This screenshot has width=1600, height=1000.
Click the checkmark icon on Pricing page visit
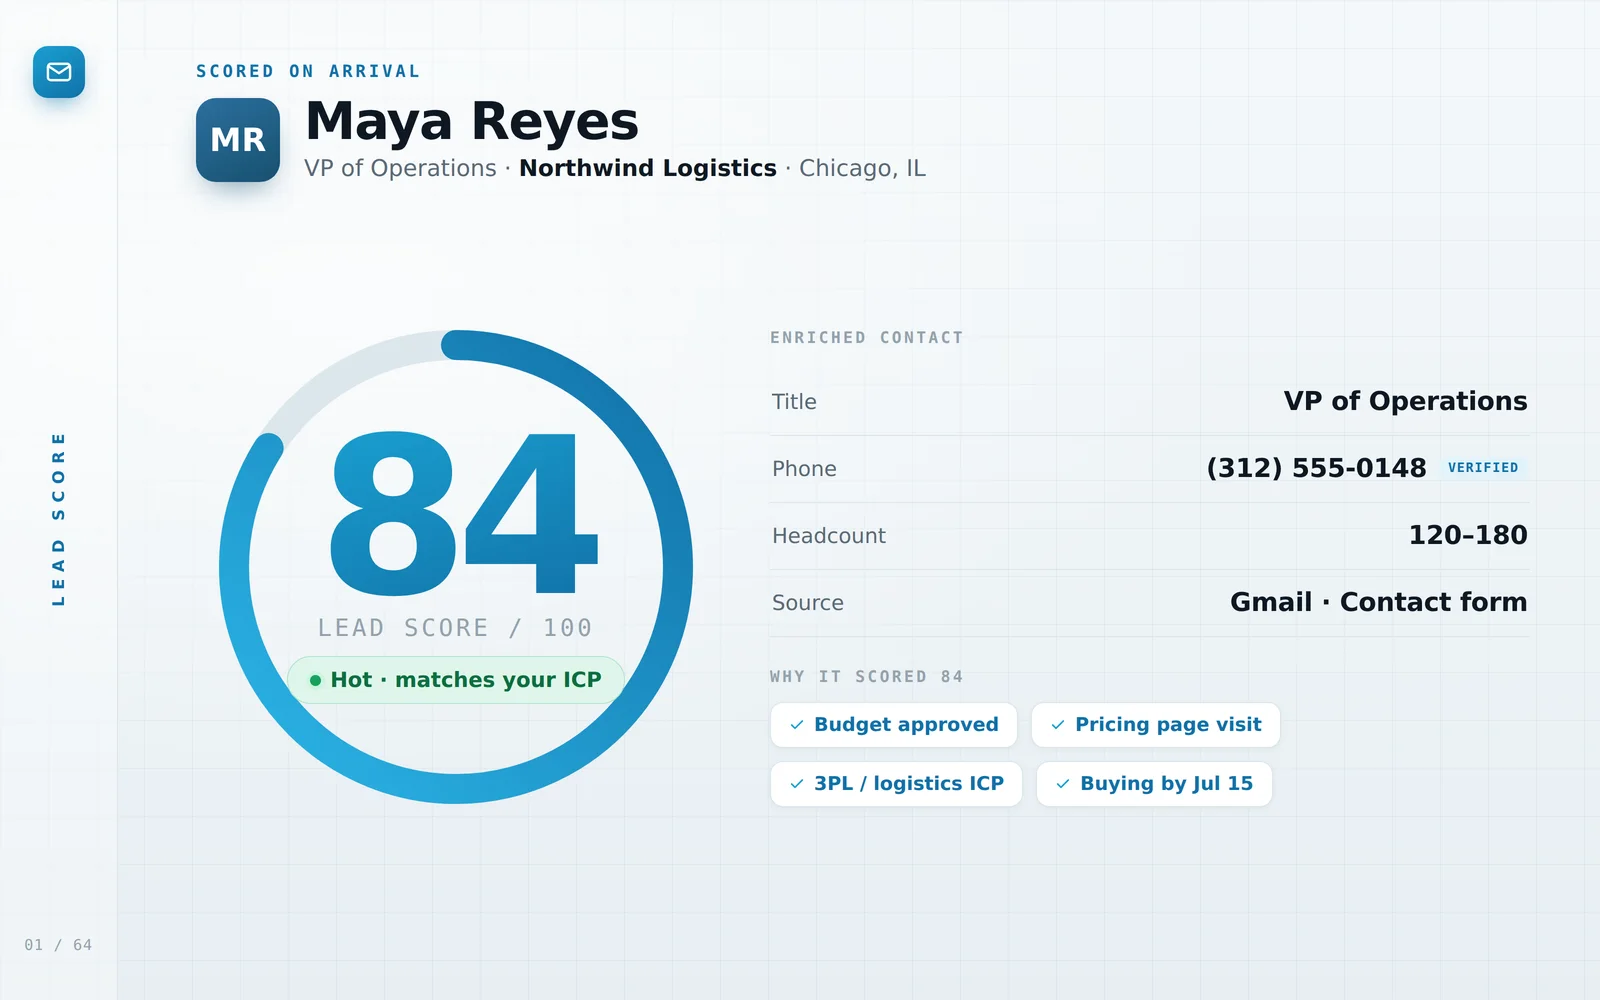(x=1058, y=725)
